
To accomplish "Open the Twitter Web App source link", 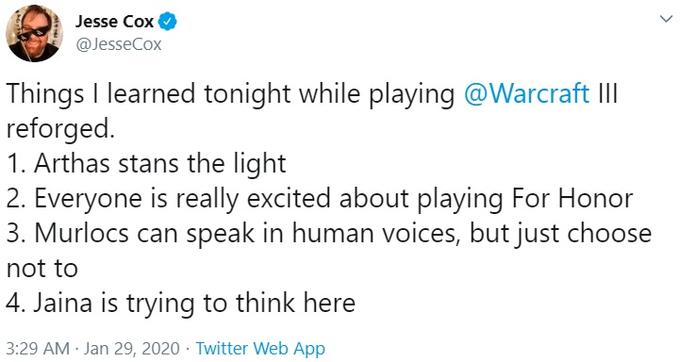I will [x=260, y=349].
